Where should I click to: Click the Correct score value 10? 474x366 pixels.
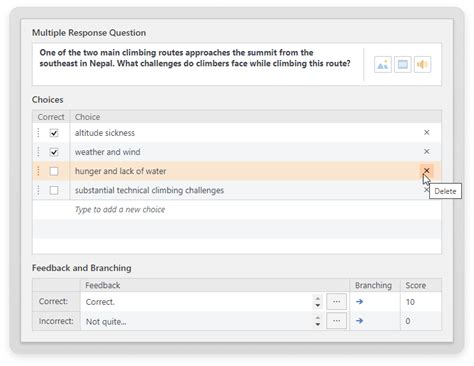(410, 302)
